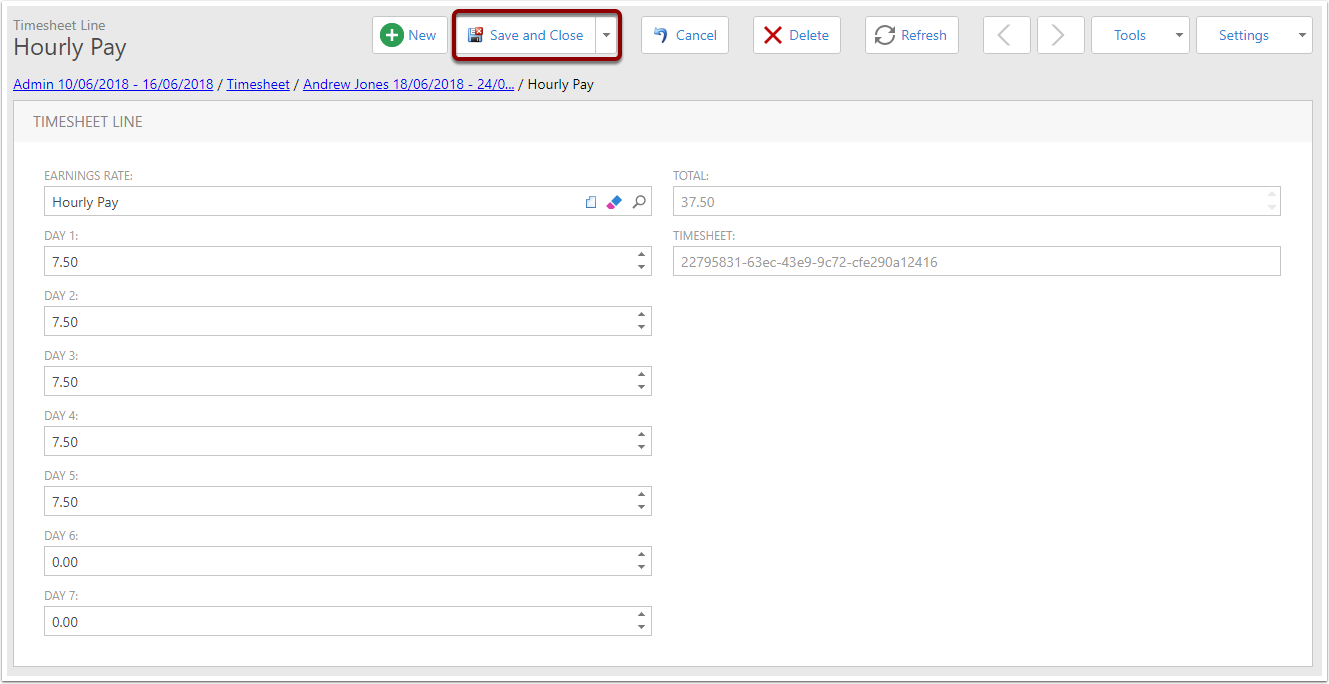The height and width of the screenshot is (684, 1329).
Task: Cancel the timesheet line edits
Action: coord(685,35)
